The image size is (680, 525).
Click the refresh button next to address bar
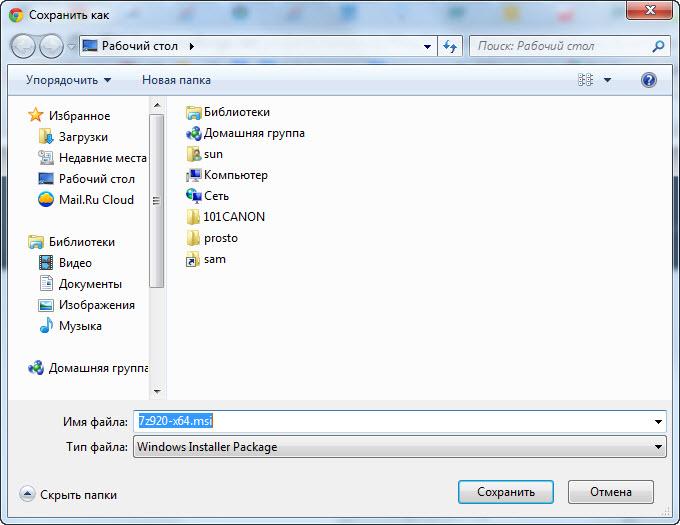coord(450,46)
